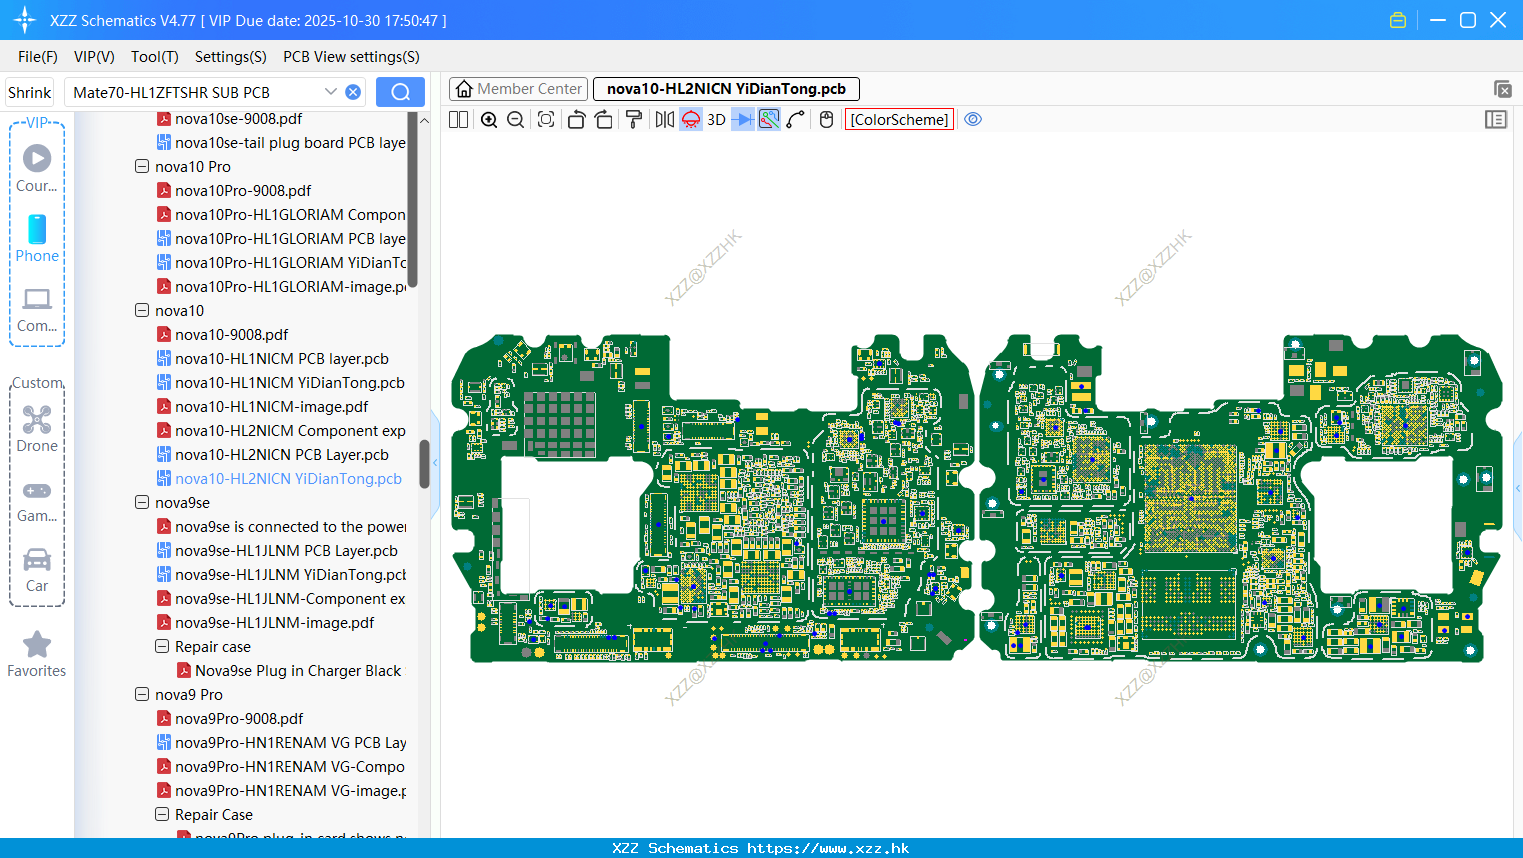Image resolution: width=1523 pixels, height=858 pixels.
Task: Collapse the nova9se tree node
Action: [x=142, y=503]
